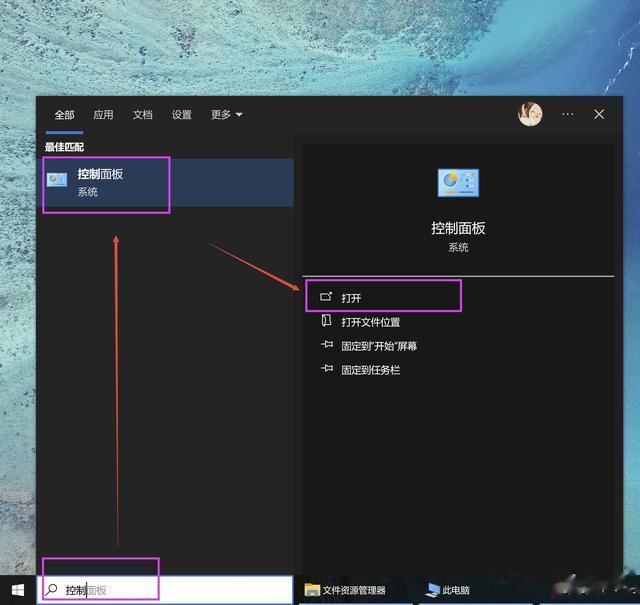The width and height of the screenshot is (640, 605).
Task: Close the search panel
Action: (599, 114)
